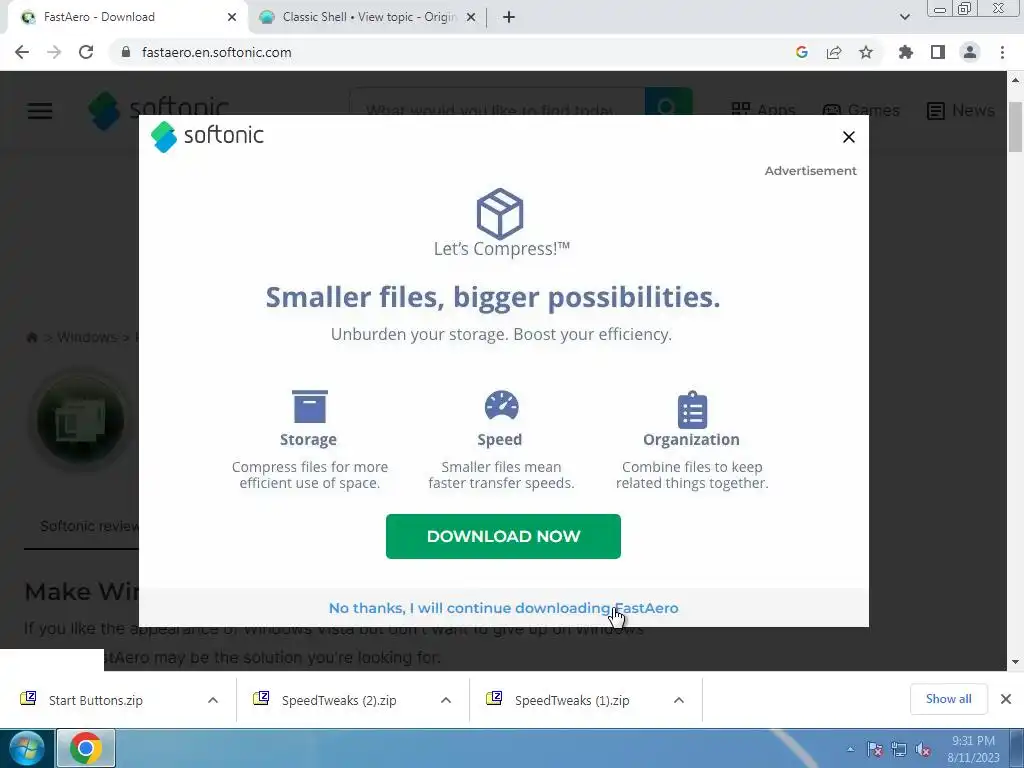Image resolution: width=1024 pixels, height=768 pixels.
Task: Bookmark this tab with star icon
Action: 865,52
